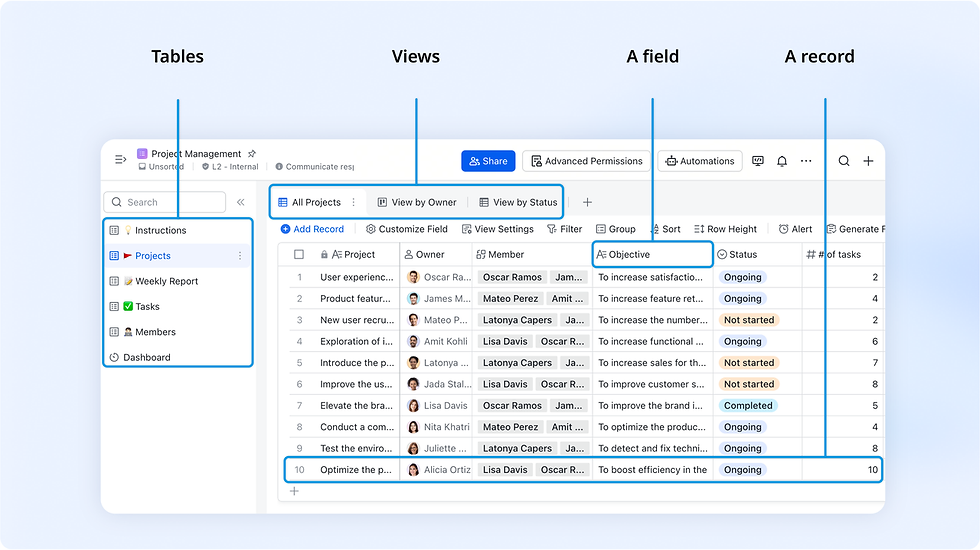Click 'To boost efficiency in the' objective cell

[652, 469]
